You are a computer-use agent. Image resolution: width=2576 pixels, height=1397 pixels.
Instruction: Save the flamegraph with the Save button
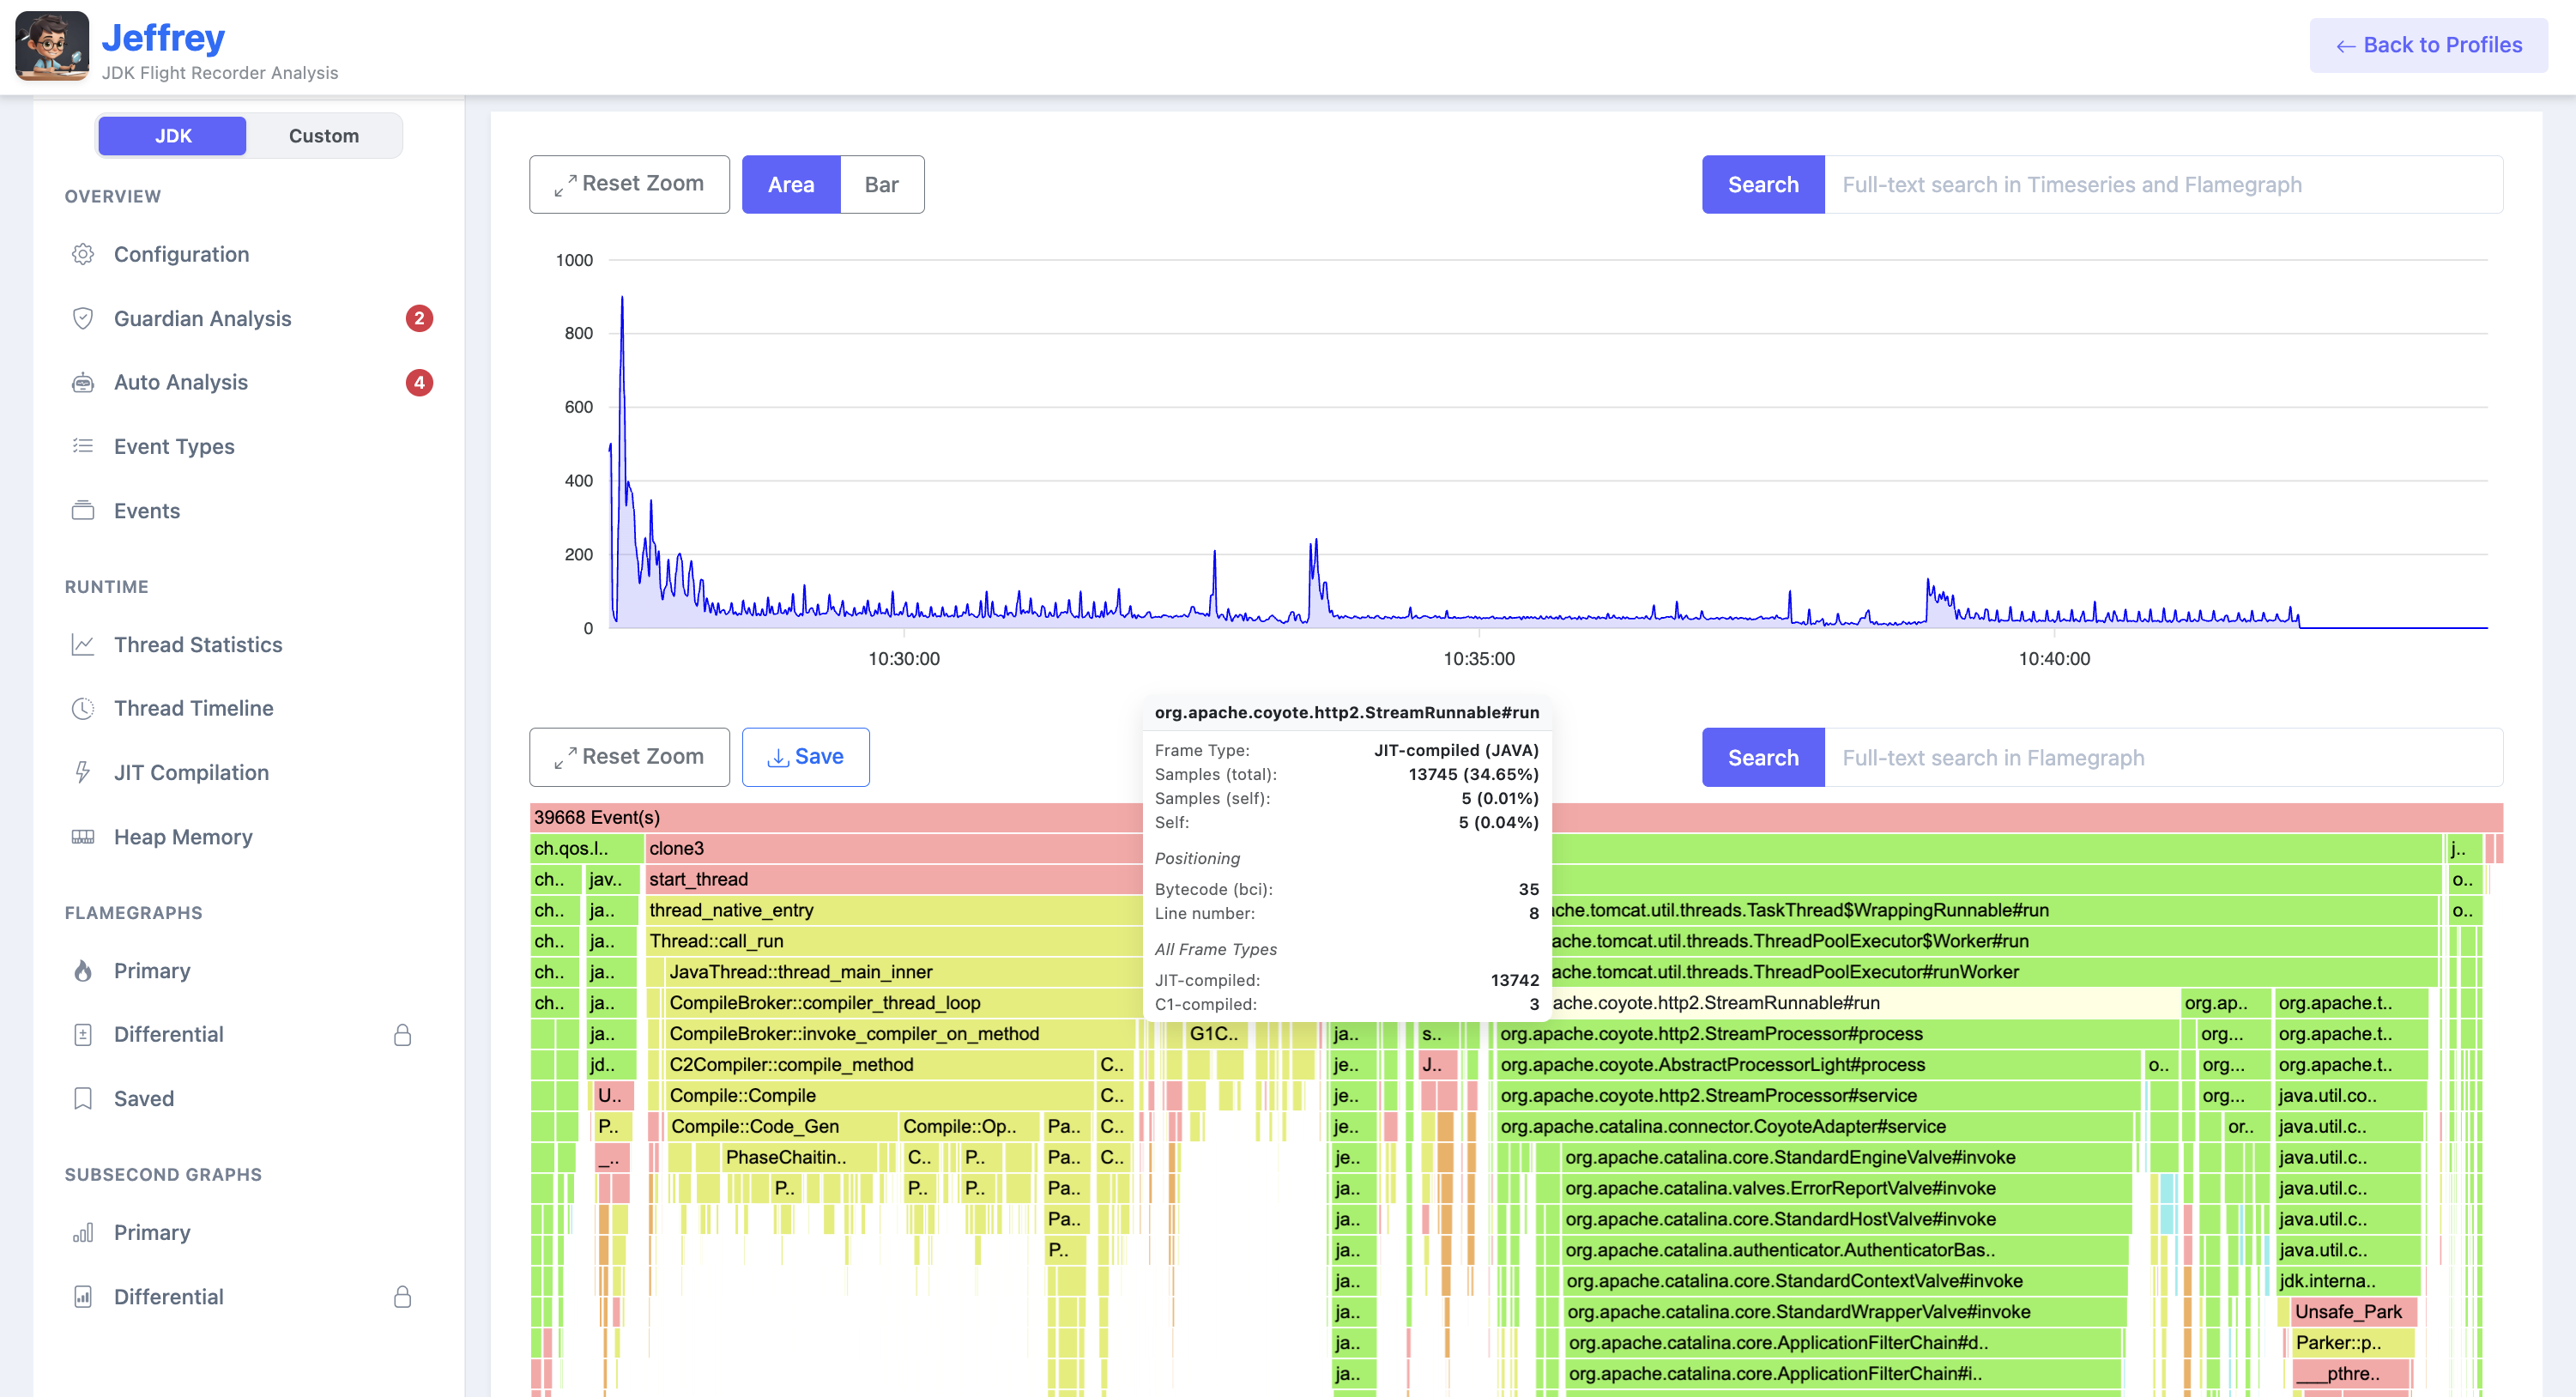point(806,757)
